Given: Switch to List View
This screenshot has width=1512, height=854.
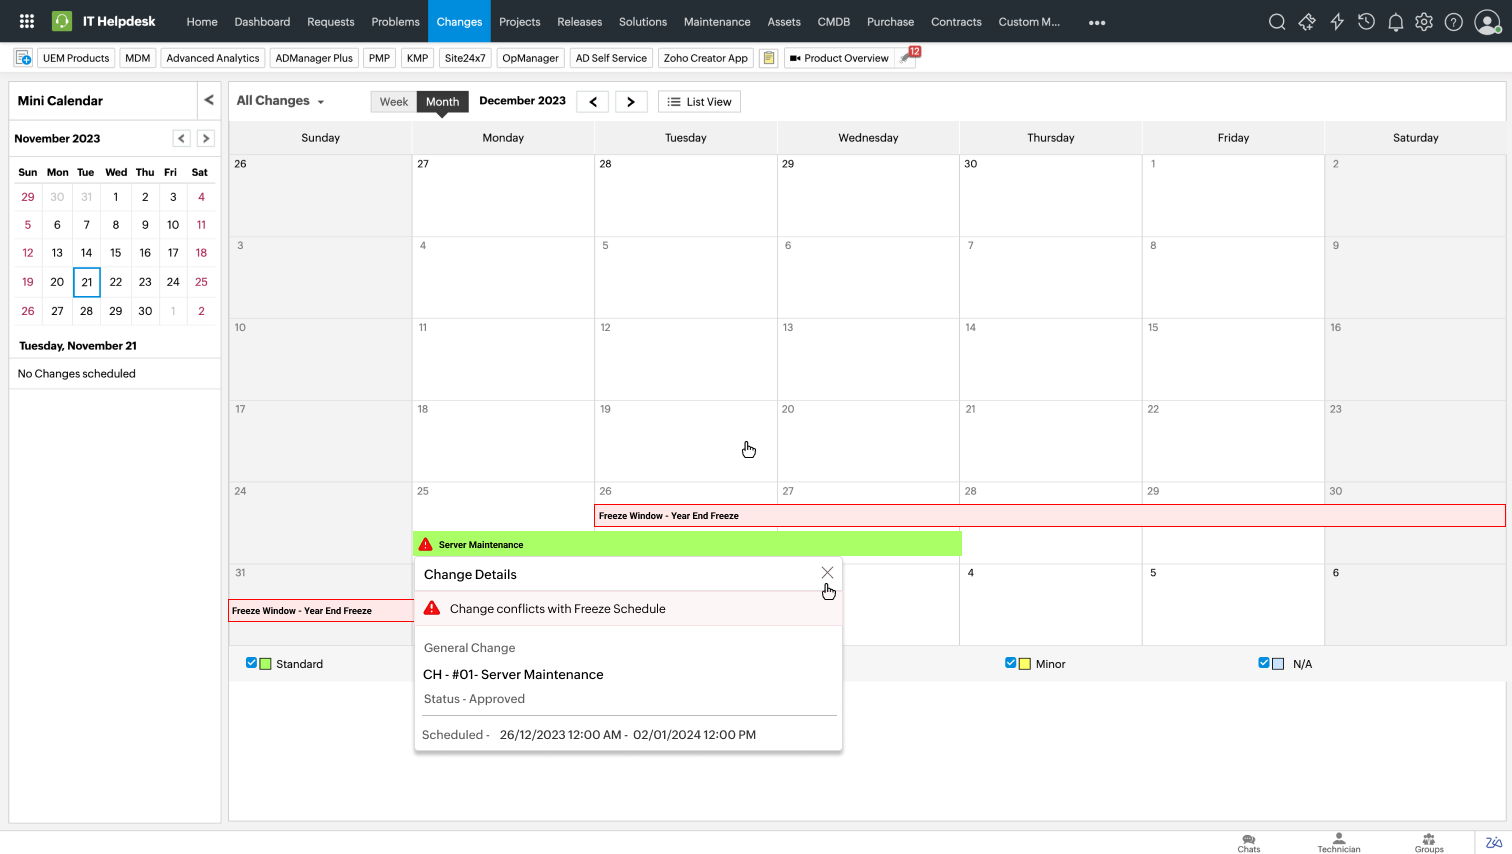Looking at the screenshot, I should coord(699,102).
